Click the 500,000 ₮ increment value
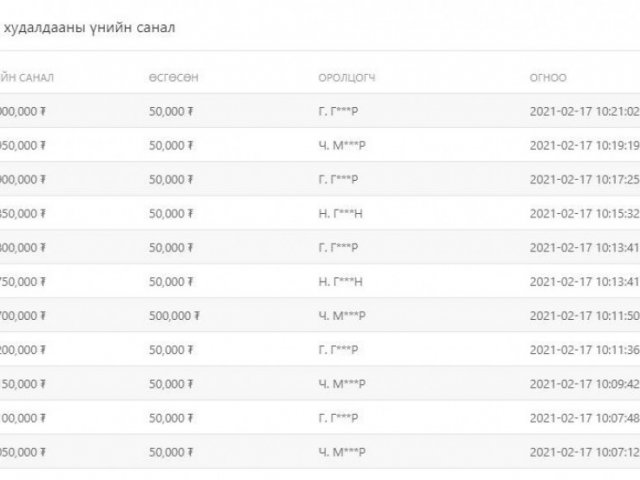This screenshot has width=640, height=480. point(174,316)
